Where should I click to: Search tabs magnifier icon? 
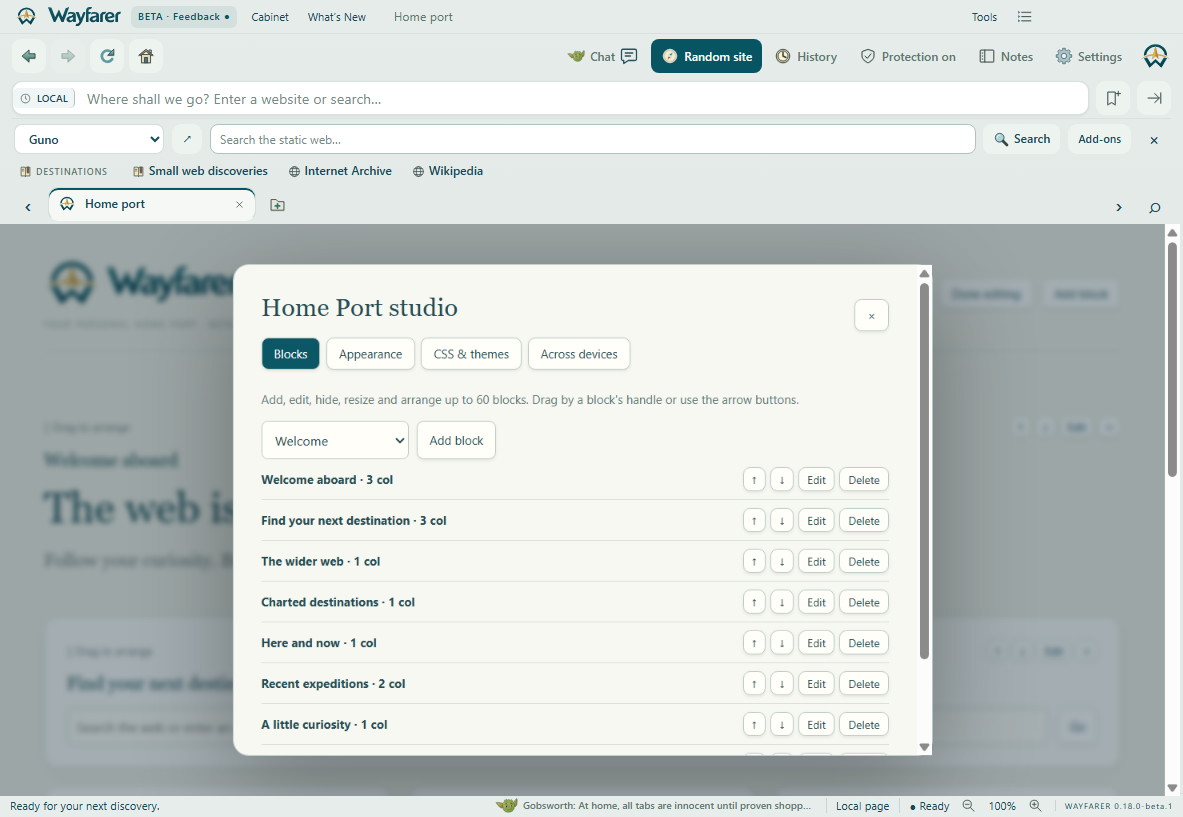pyautogui.click(x=1154, y=207)
